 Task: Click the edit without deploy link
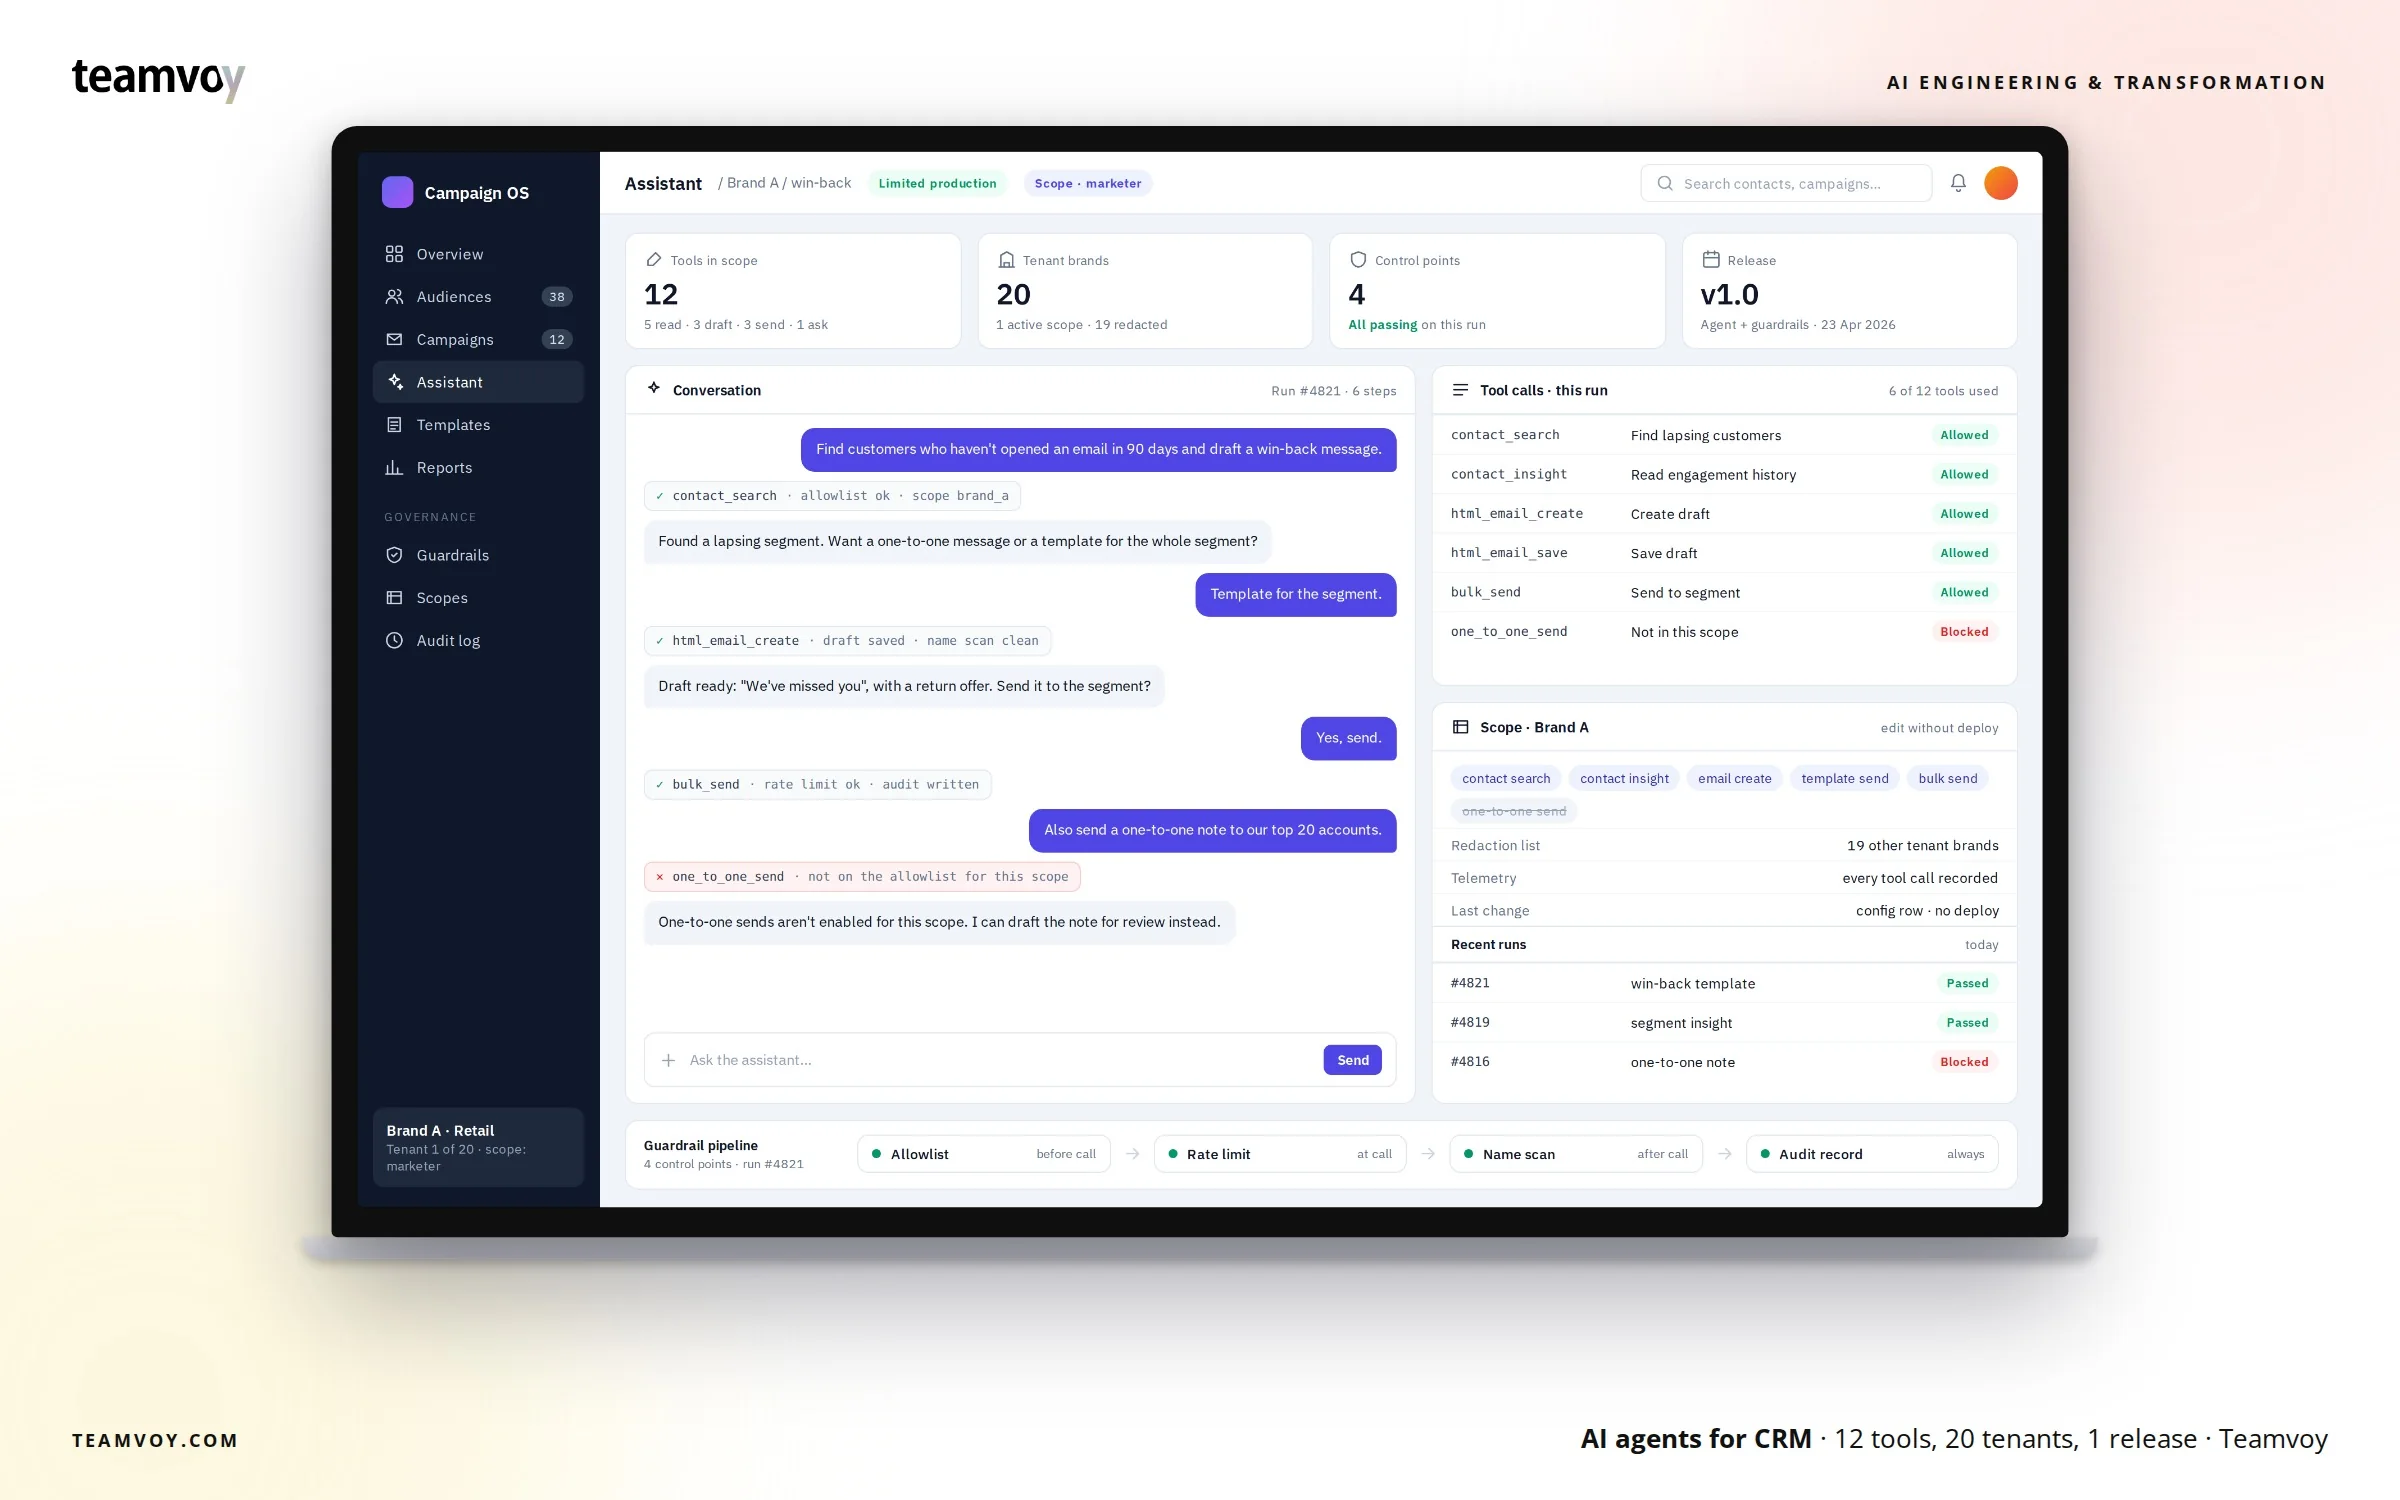click(x=1939, y=728)
